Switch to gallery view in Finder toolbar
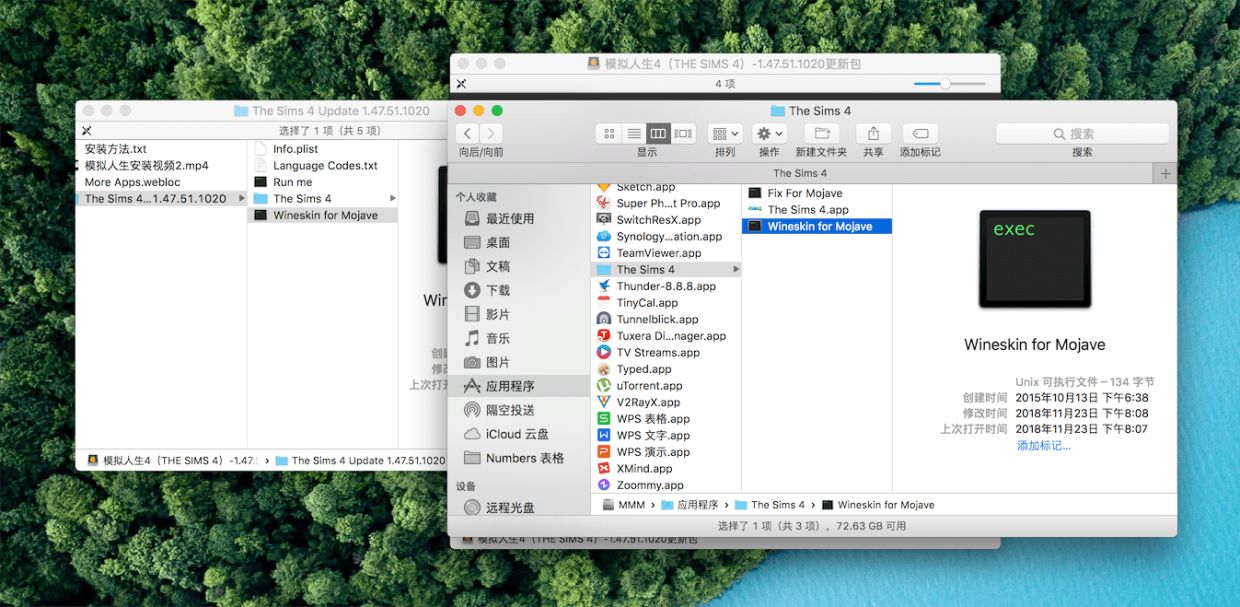The height and width of the screenshot is (607, 1240). click(x=684, y=133)
